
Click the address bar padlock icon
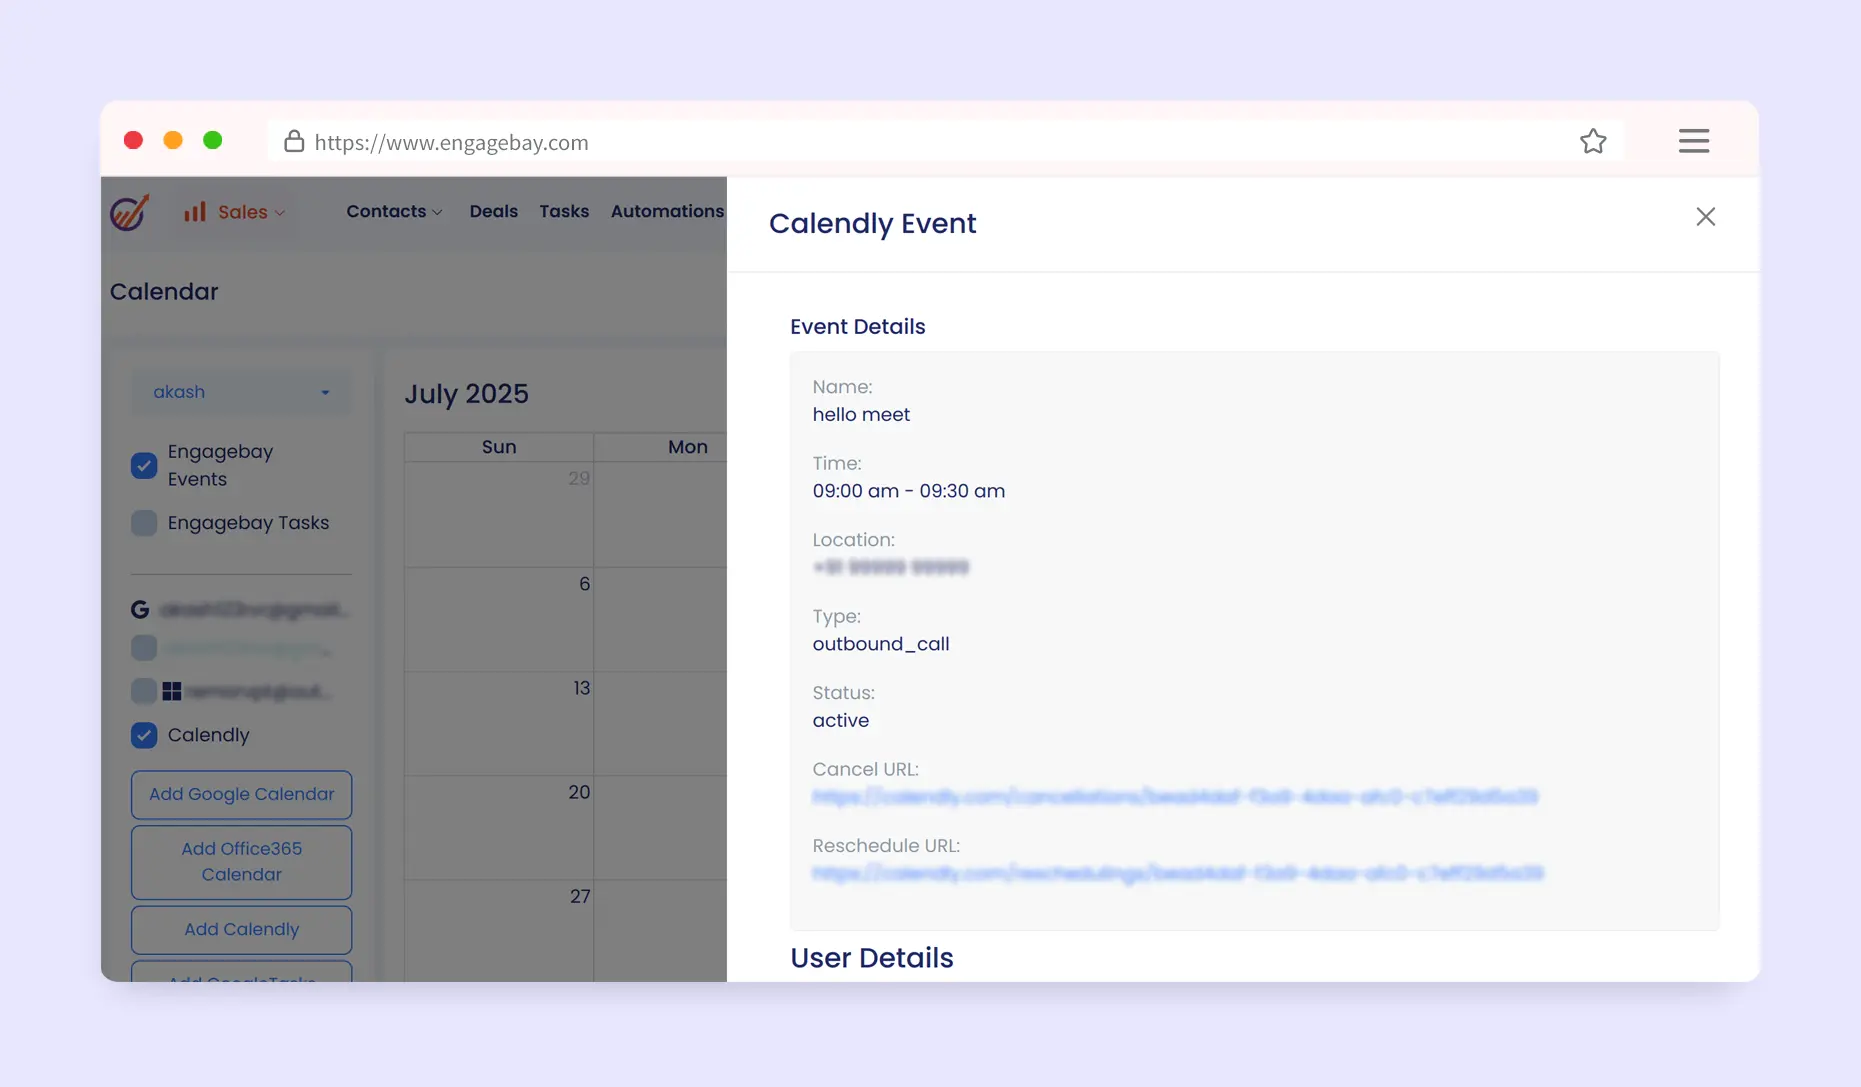tap(294, 142)
